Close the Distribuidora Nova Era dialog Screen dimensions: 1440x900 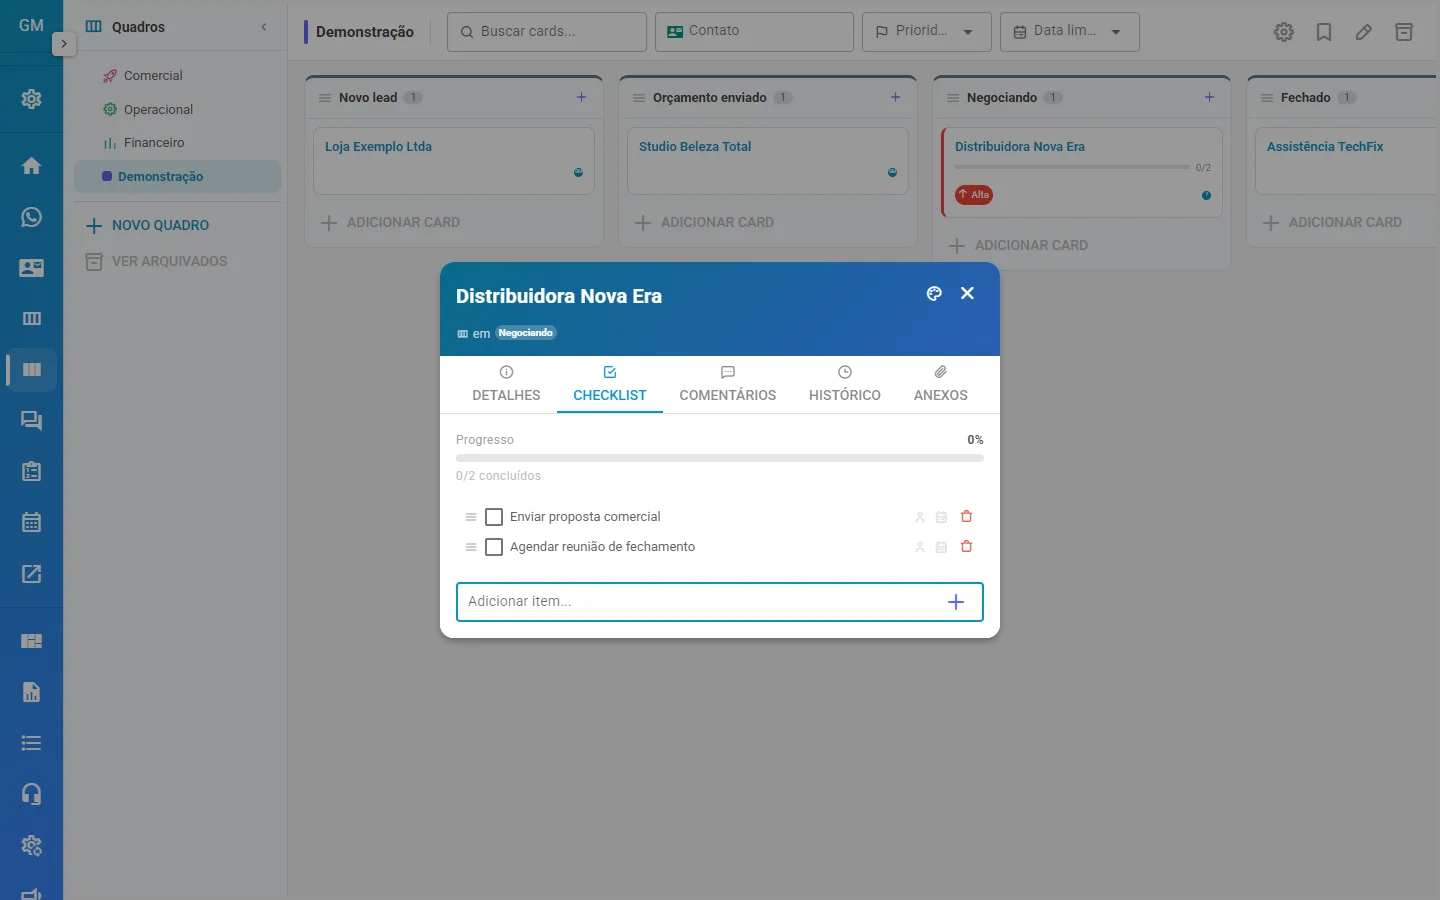tap(967, 293)
